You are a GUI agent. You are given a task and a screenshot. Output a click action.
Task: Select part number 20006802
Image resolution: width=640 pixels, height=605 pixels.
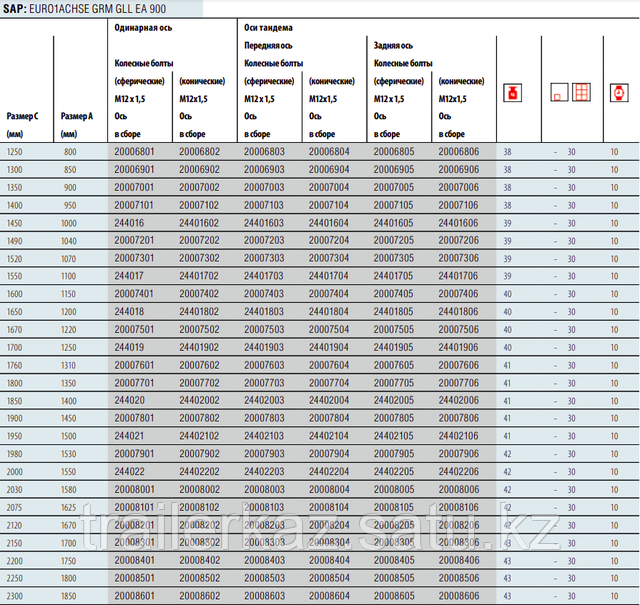(199, 152)
